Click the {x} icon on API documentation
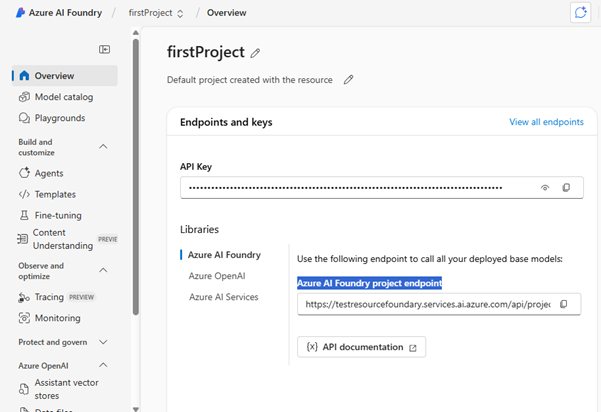601x412 pixels. click(x=312, y=347)
